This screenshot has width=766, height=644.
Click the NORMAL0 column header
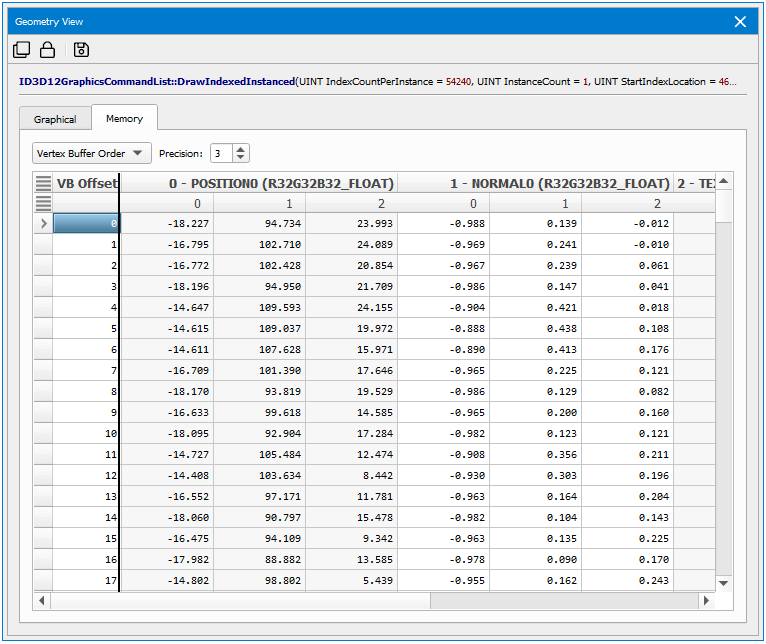point(559,183)
